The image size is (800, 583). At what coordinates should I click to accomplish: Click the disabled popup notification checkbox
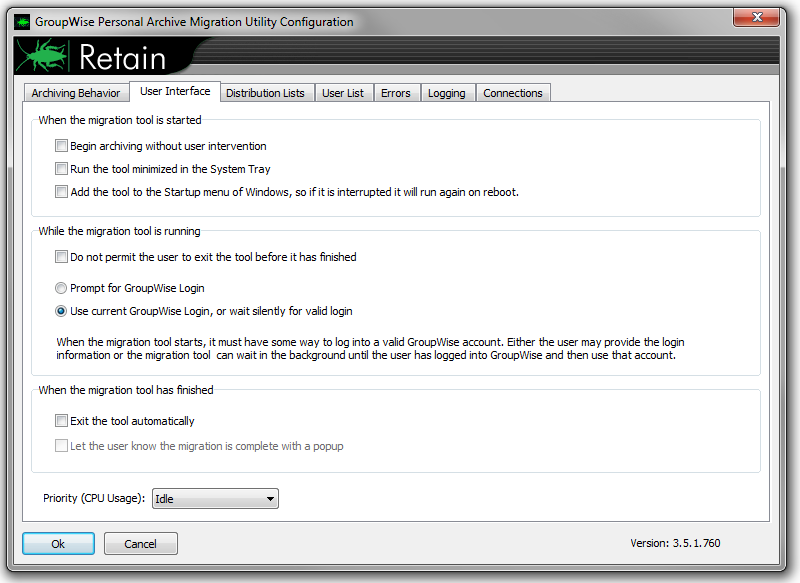[x=61, y=446]
